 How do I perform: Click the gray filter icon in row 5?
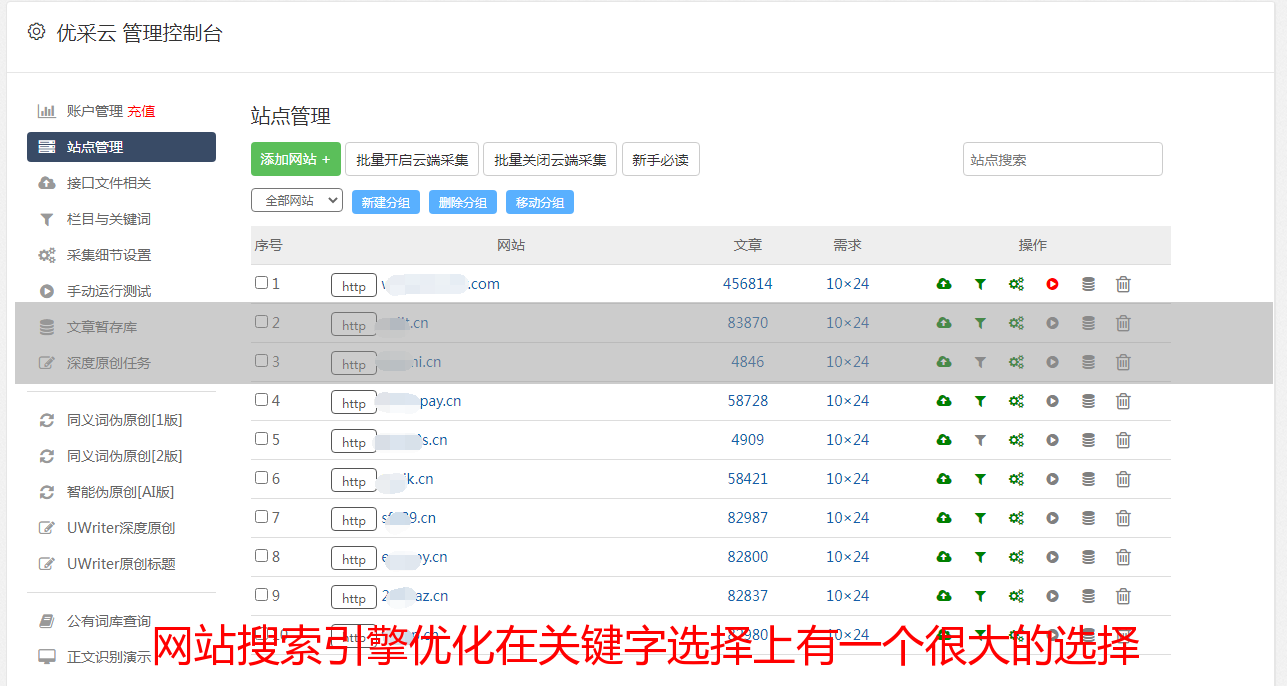coord(980,440)
